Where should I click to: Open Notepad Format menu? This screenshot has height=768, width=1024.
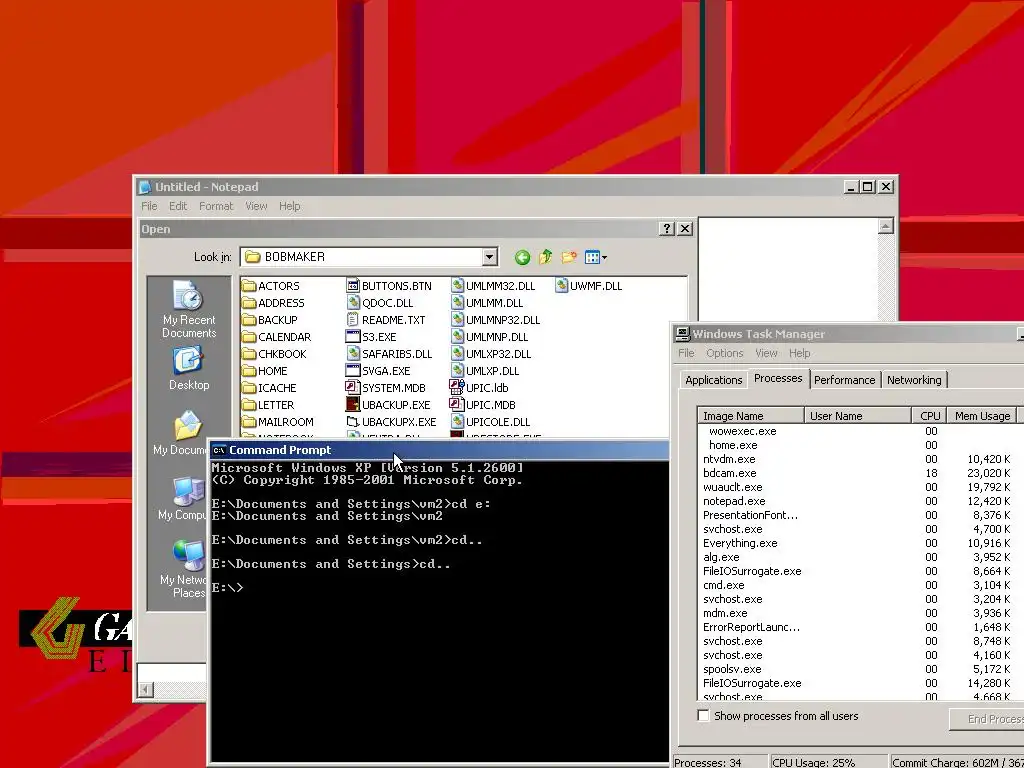tap(216, 206)
